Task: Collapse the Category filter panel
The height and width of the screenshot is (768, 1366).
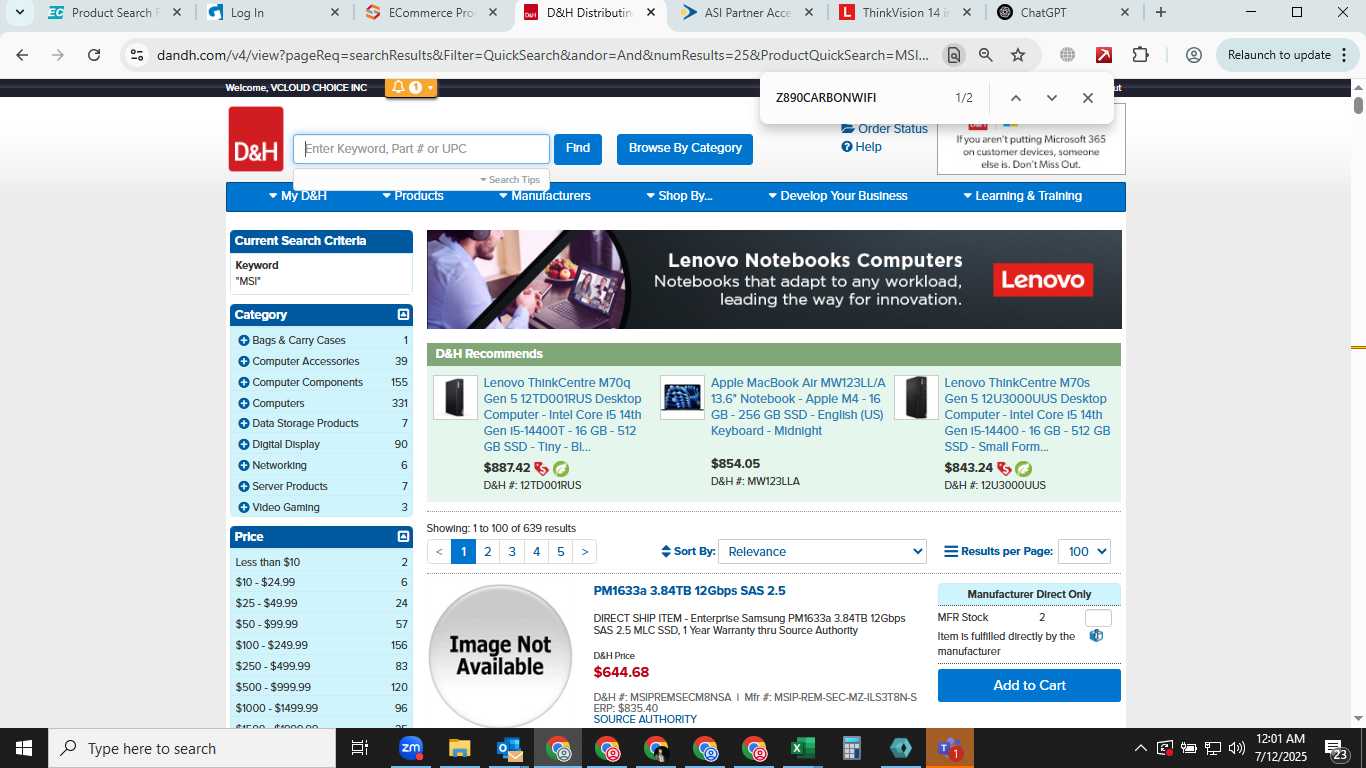Action: (x=403, y=315)
